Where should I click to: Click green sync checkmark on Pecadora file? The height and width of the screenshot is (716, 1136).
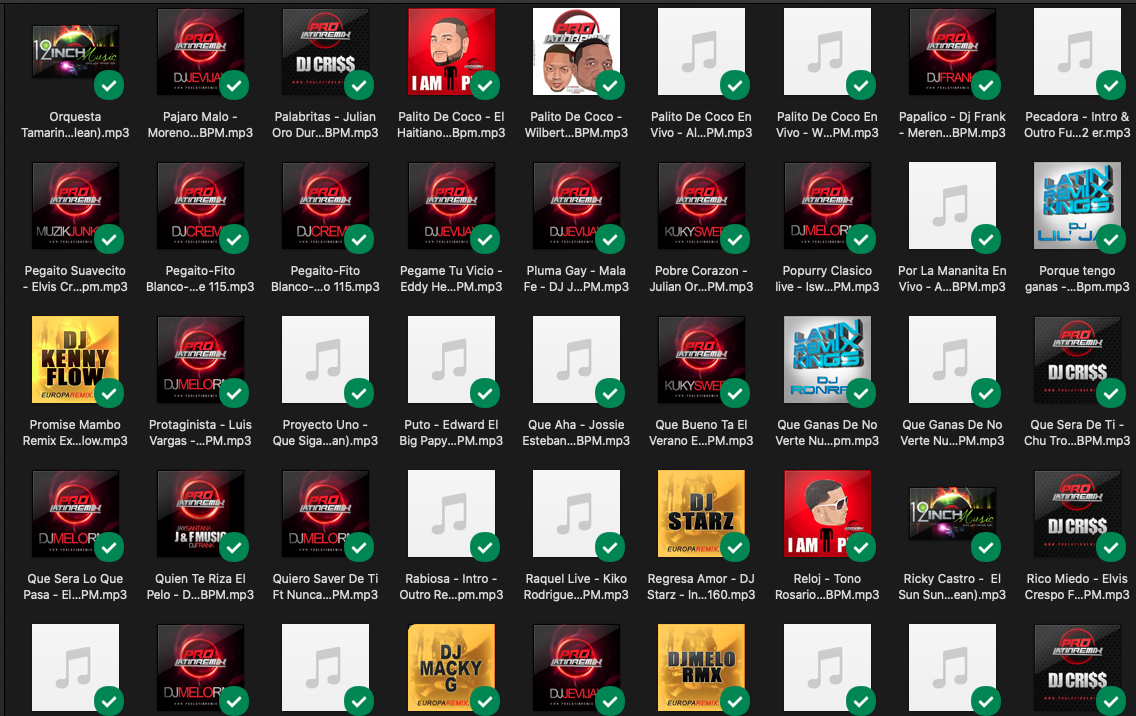coord(1110,86)
